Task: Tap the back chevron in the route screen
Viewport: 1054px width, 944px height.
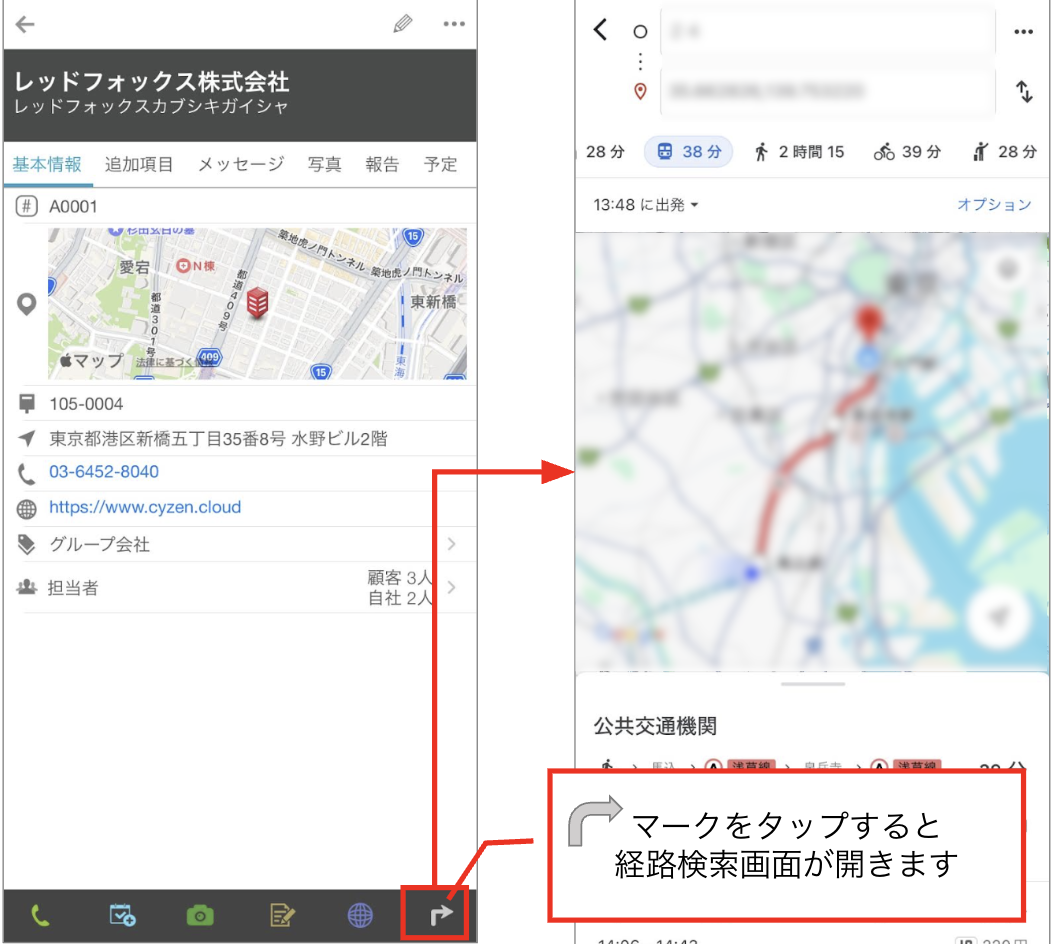Action: (x=600, y=29)
